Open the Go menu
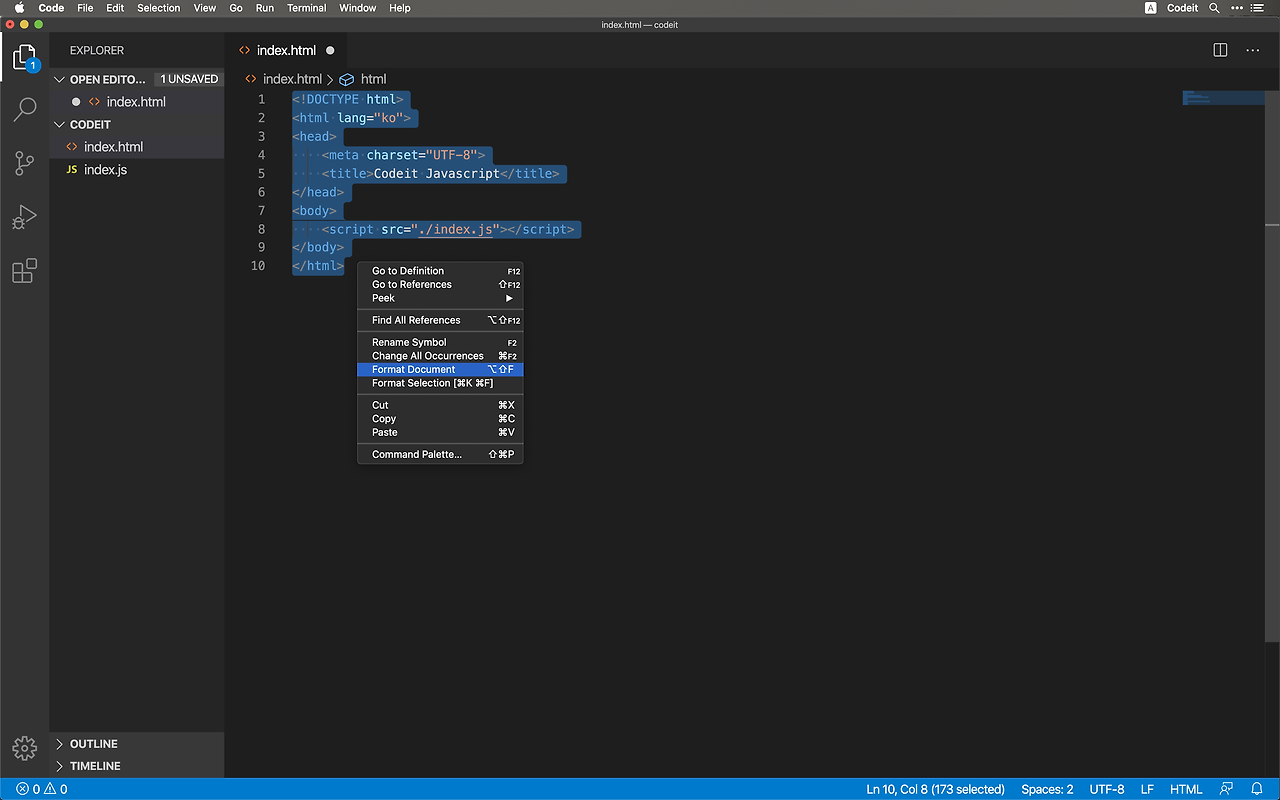This screenshot has height=800, width=1280. tap(236, 8)
